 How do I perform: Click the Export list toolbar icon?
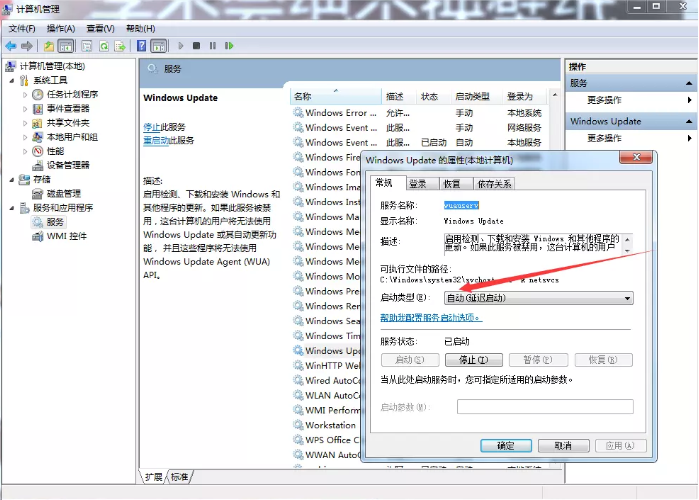(x=120, y=46)
